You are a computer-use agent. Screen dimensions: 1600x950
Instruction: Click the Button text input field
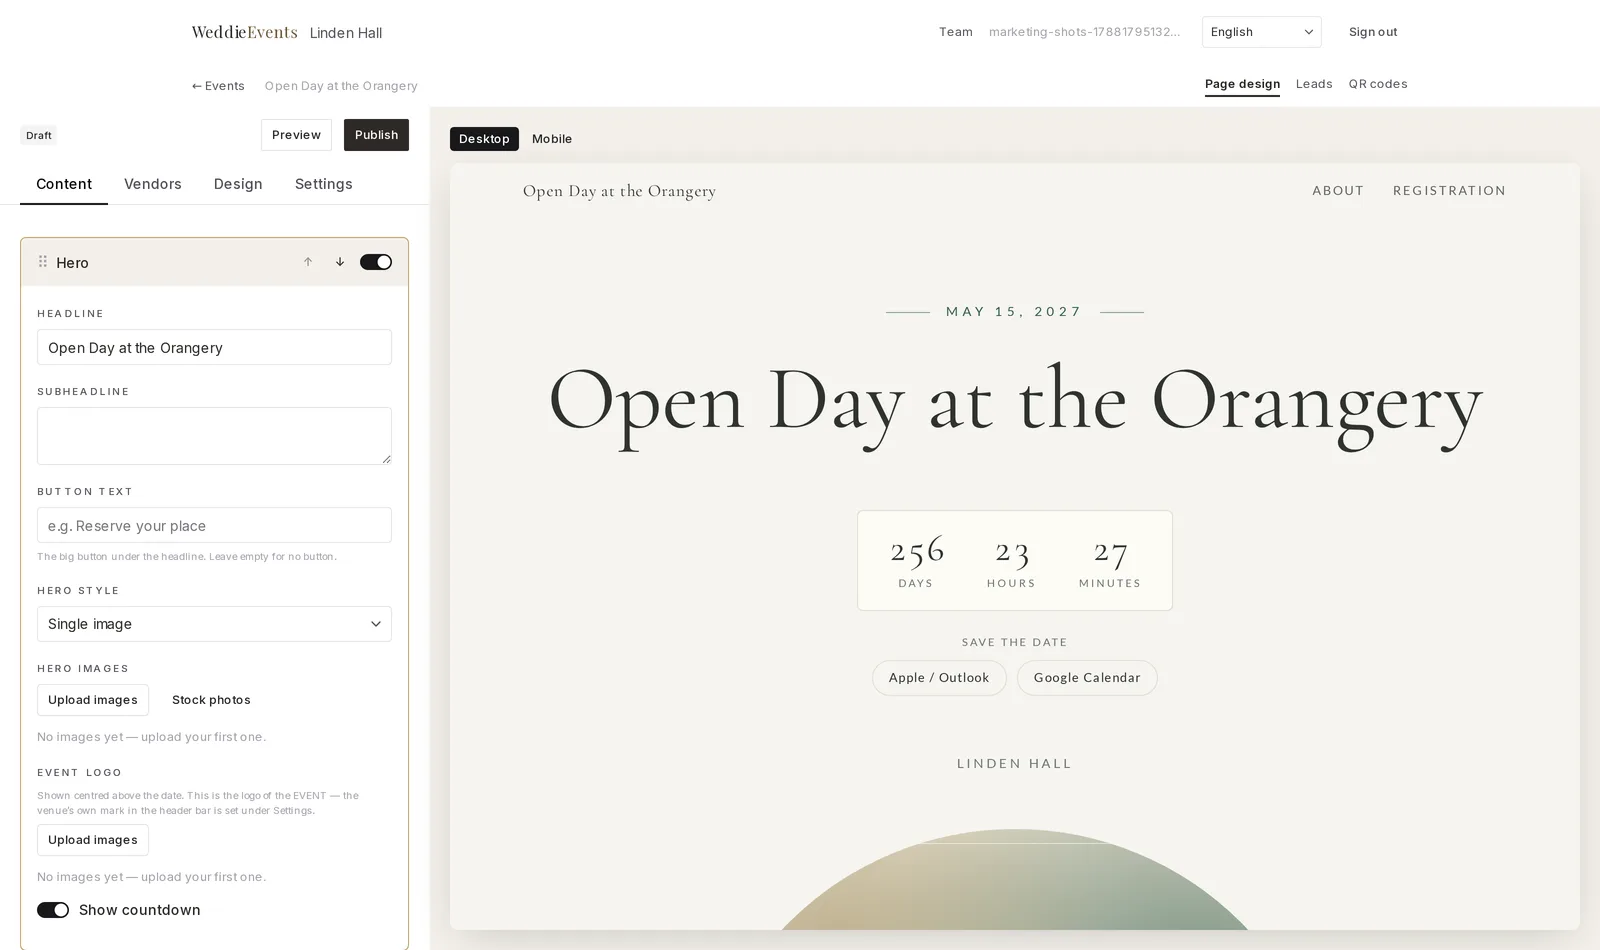click(x=214, y=525)
